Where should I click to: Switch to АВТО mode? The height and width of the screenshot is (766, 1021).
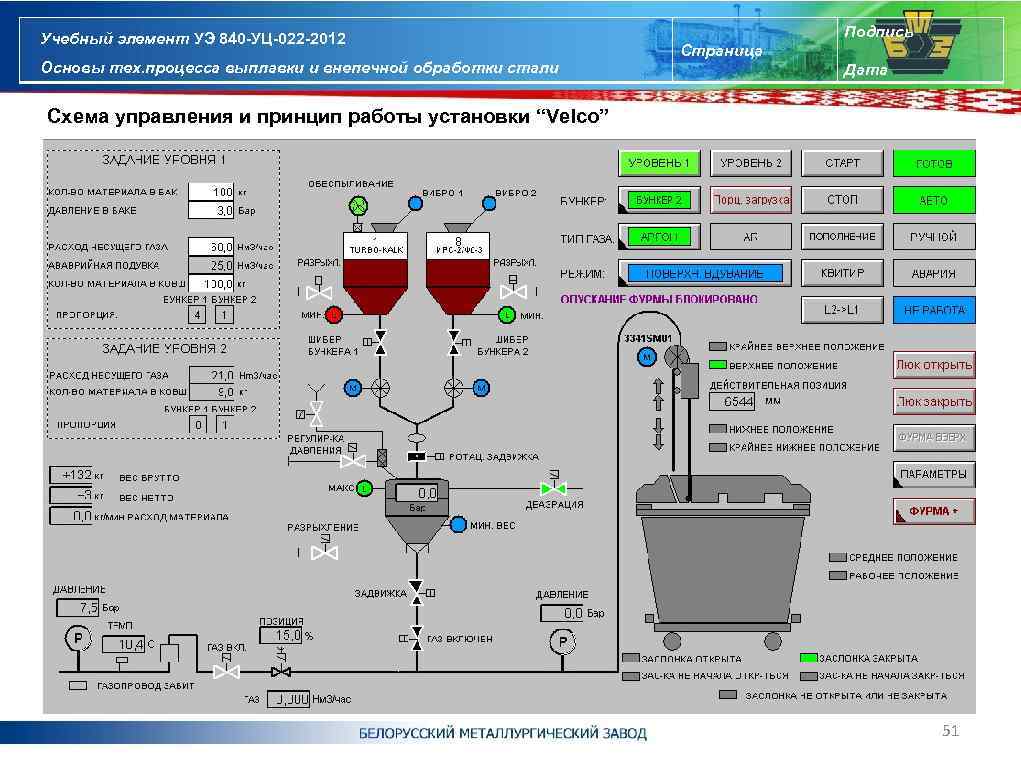point(934,200)
